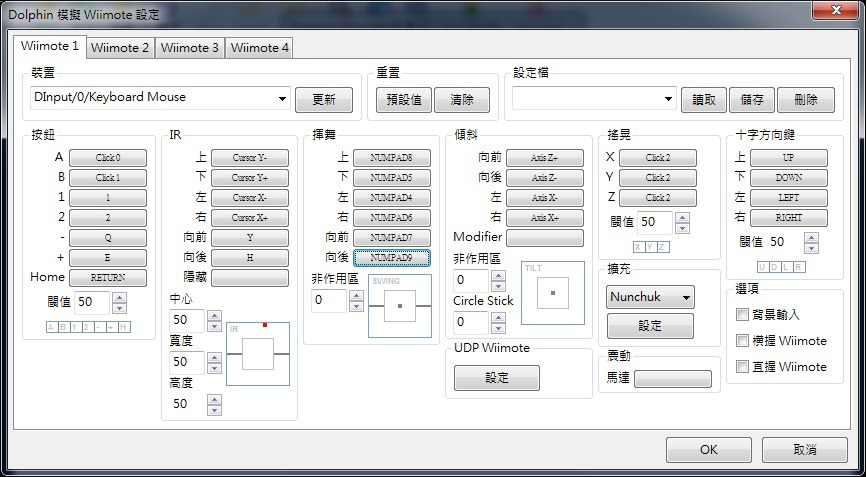Decrease the tilt Circle Stick value
This screenshot has width=867, height=477.
[499, 328]
